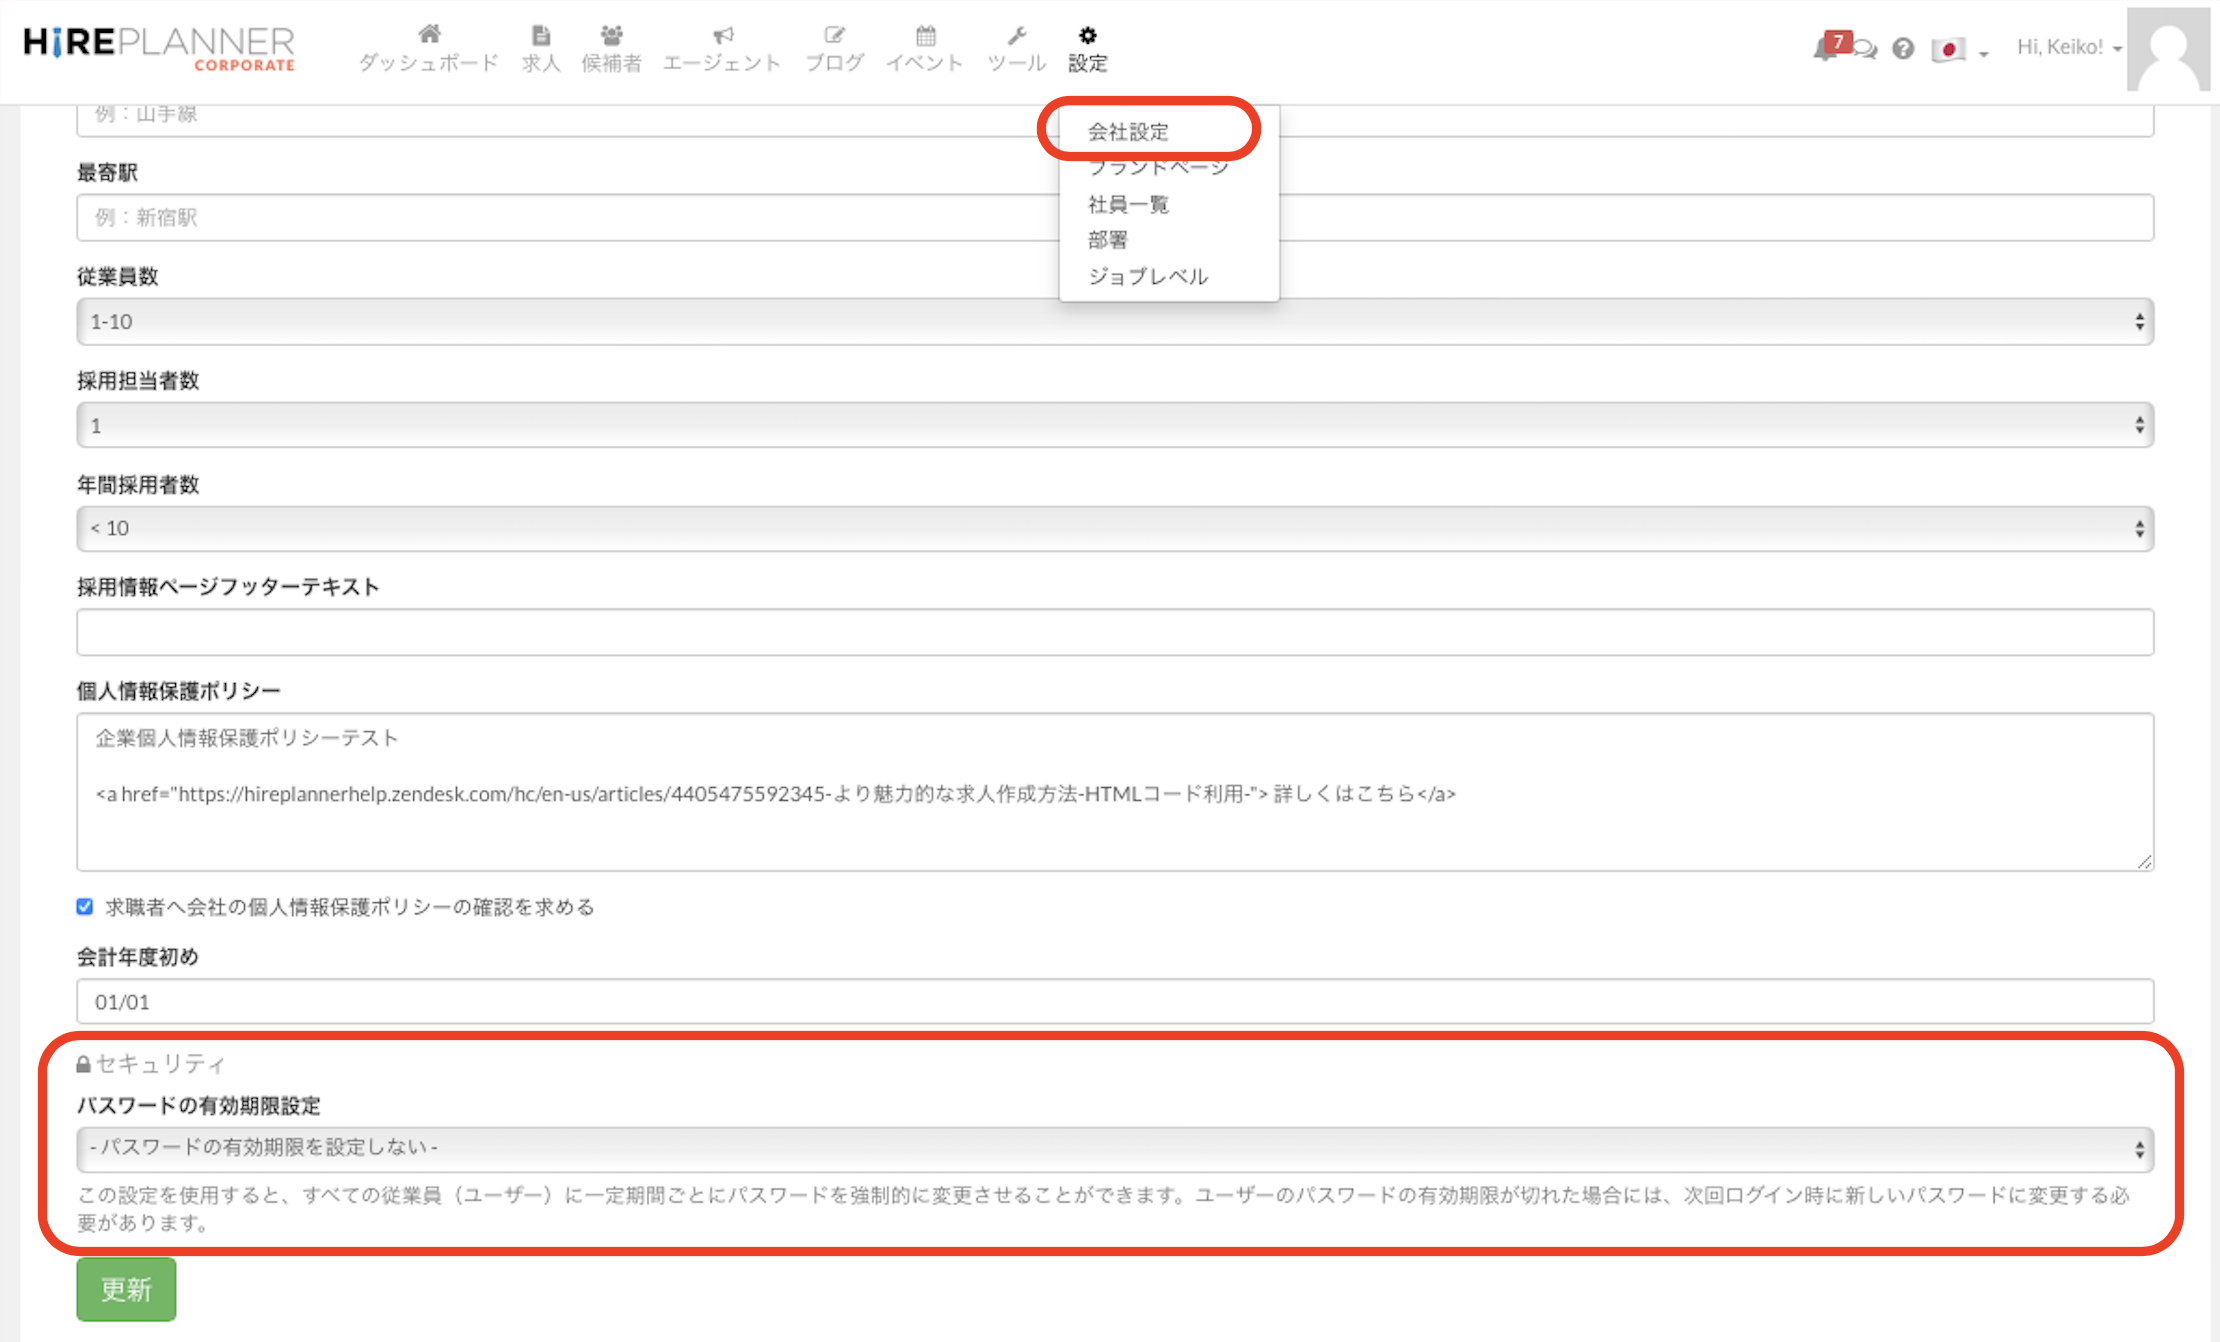The width and height of the screenshot is (2220, 1342).
Task: Click the notification bell with badge 7
Action: [x=1828, y=47]
